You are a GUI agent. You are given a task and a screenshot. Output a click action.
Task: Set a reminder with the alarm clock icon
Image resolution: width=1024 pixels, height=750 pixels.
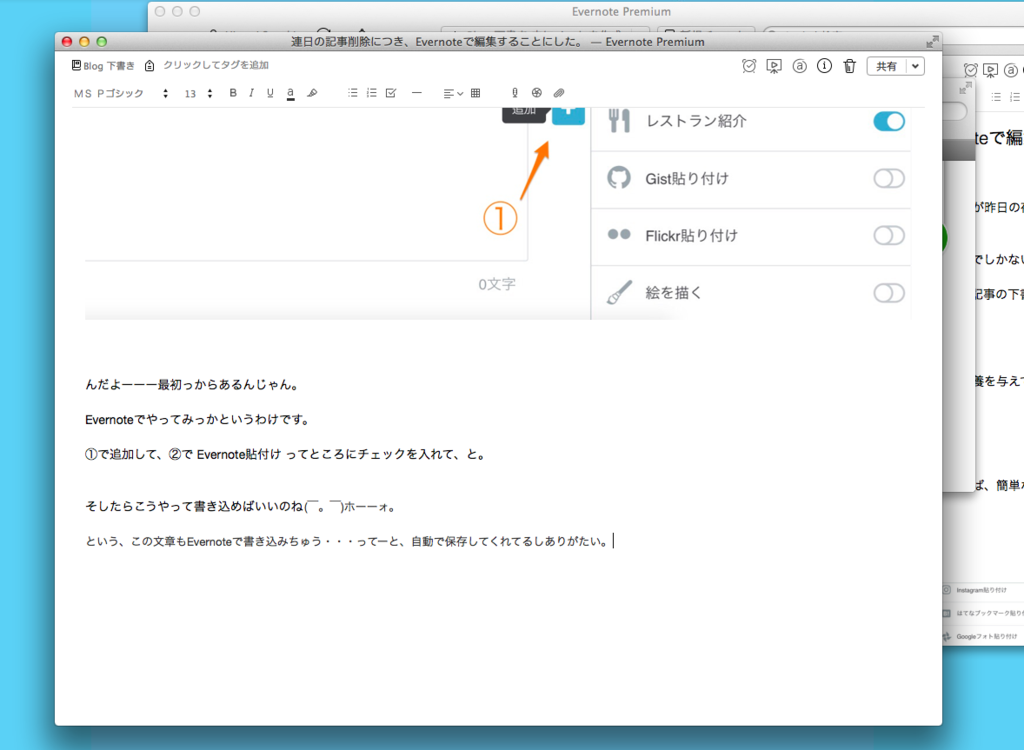pos(749,66)
